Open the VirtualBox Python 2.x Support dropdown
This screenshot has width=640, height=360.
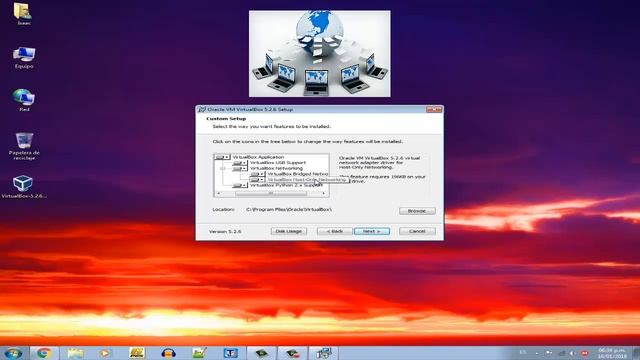coord(240,185)
